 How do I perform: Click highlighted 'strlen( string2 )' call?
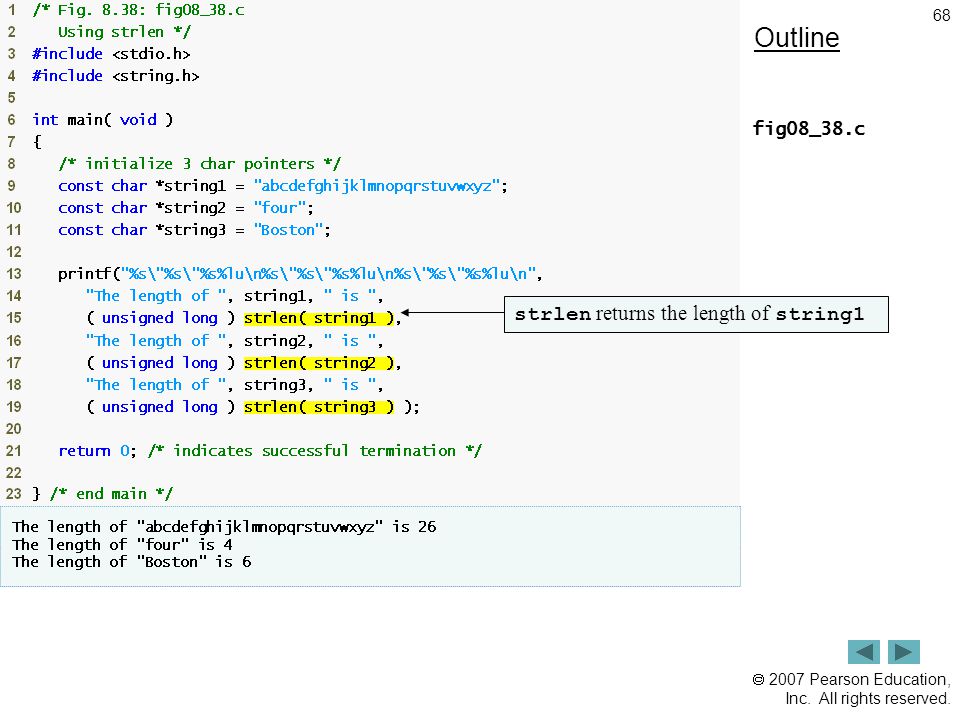pos(319,362)
